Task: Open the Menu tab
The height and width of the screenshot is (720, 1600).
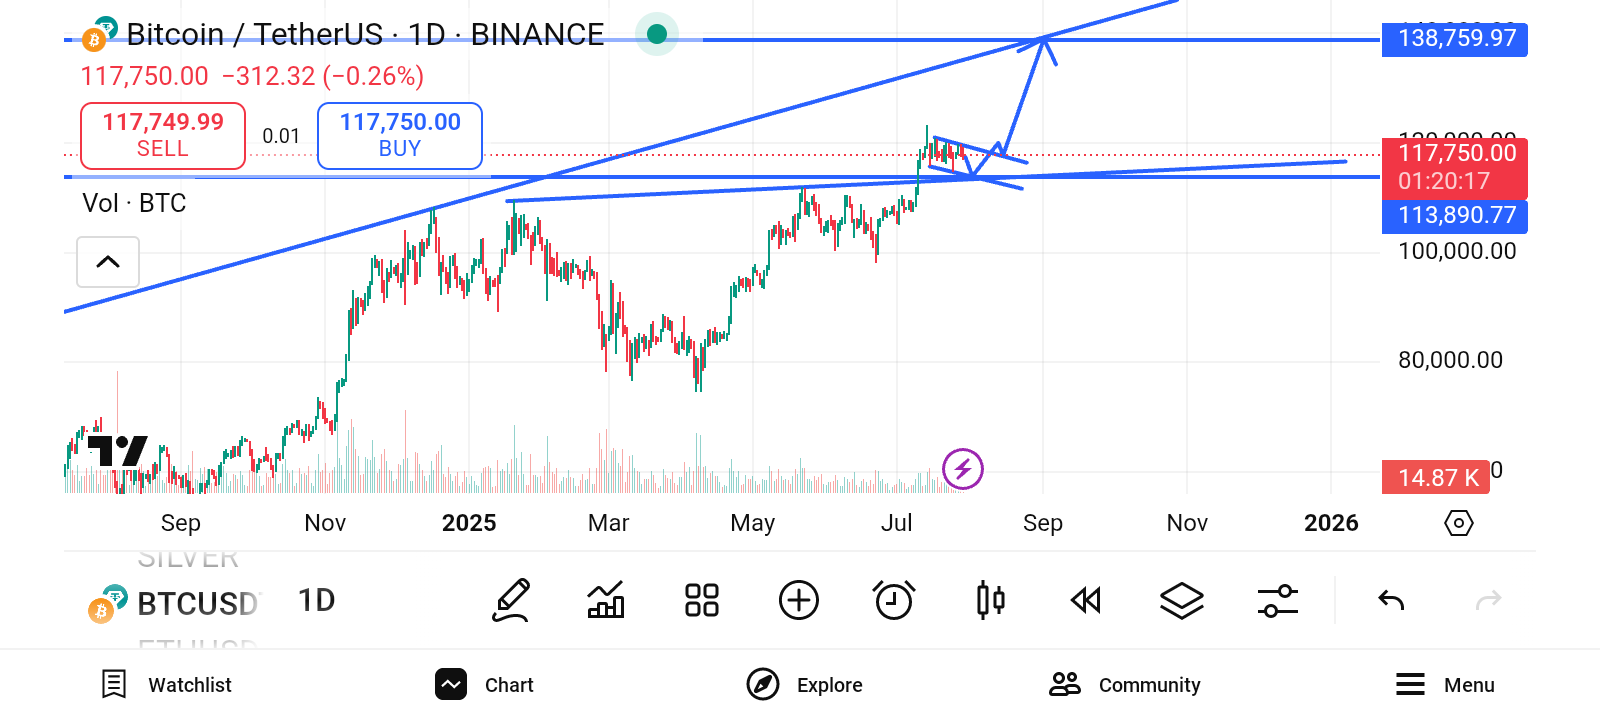Action: pos(1445,685)
